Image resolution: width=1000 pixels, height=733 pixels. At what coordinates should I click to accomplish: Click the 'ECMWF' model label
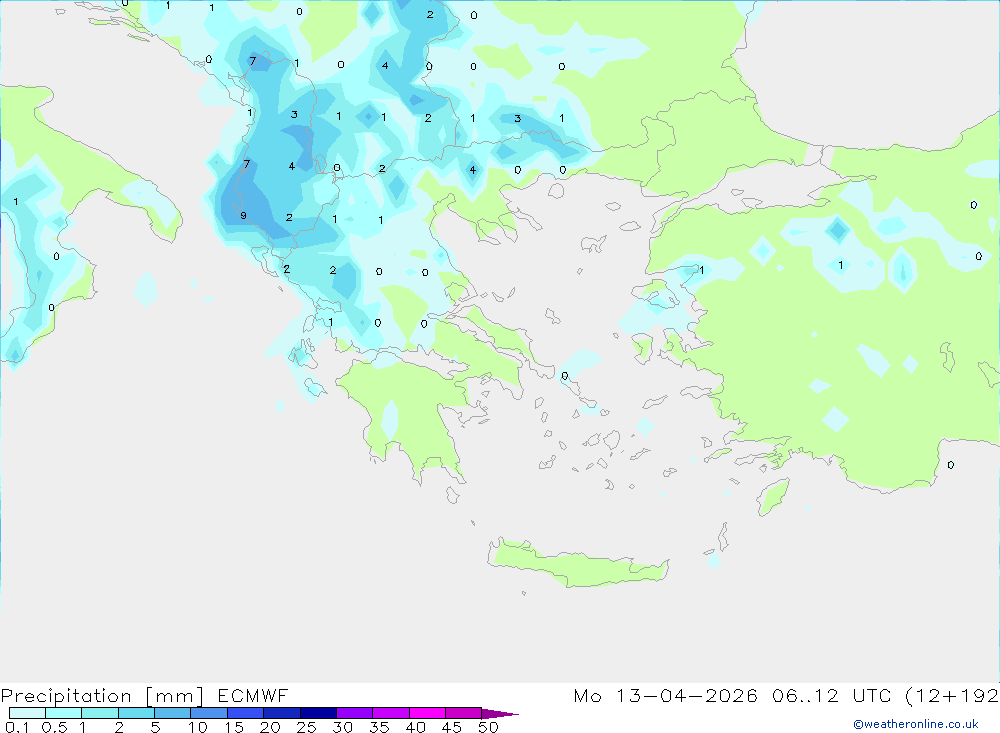tap(253, 695)
